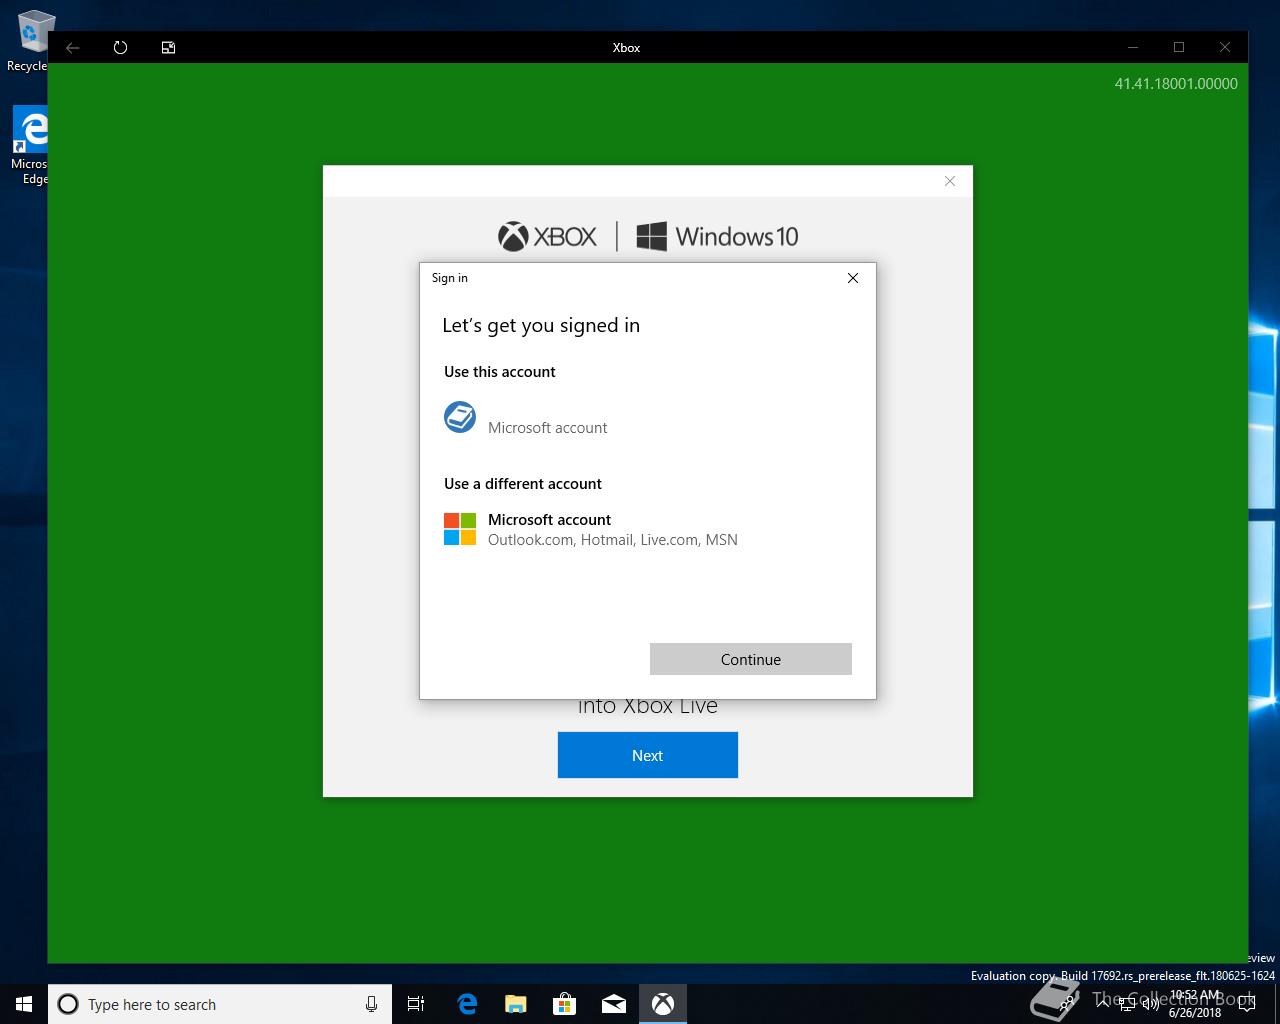Click the Xbox title bar compact view icon
Image resolution: width=1280 pixels, height=1024 pixels.
click(x=168, y=47)
